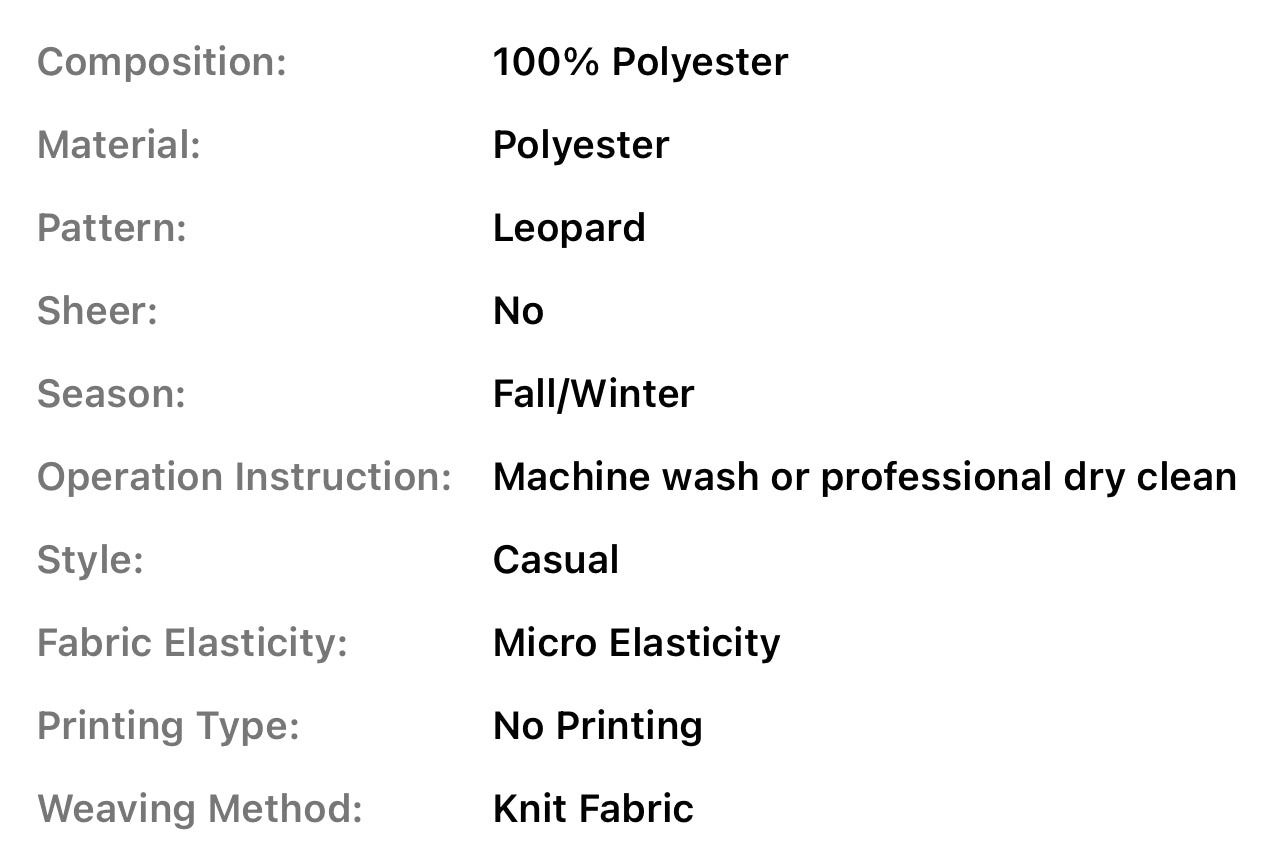The width and height of the screenshot is (1284, 857).
Task: Click the Sheer label
Action: 97,311
